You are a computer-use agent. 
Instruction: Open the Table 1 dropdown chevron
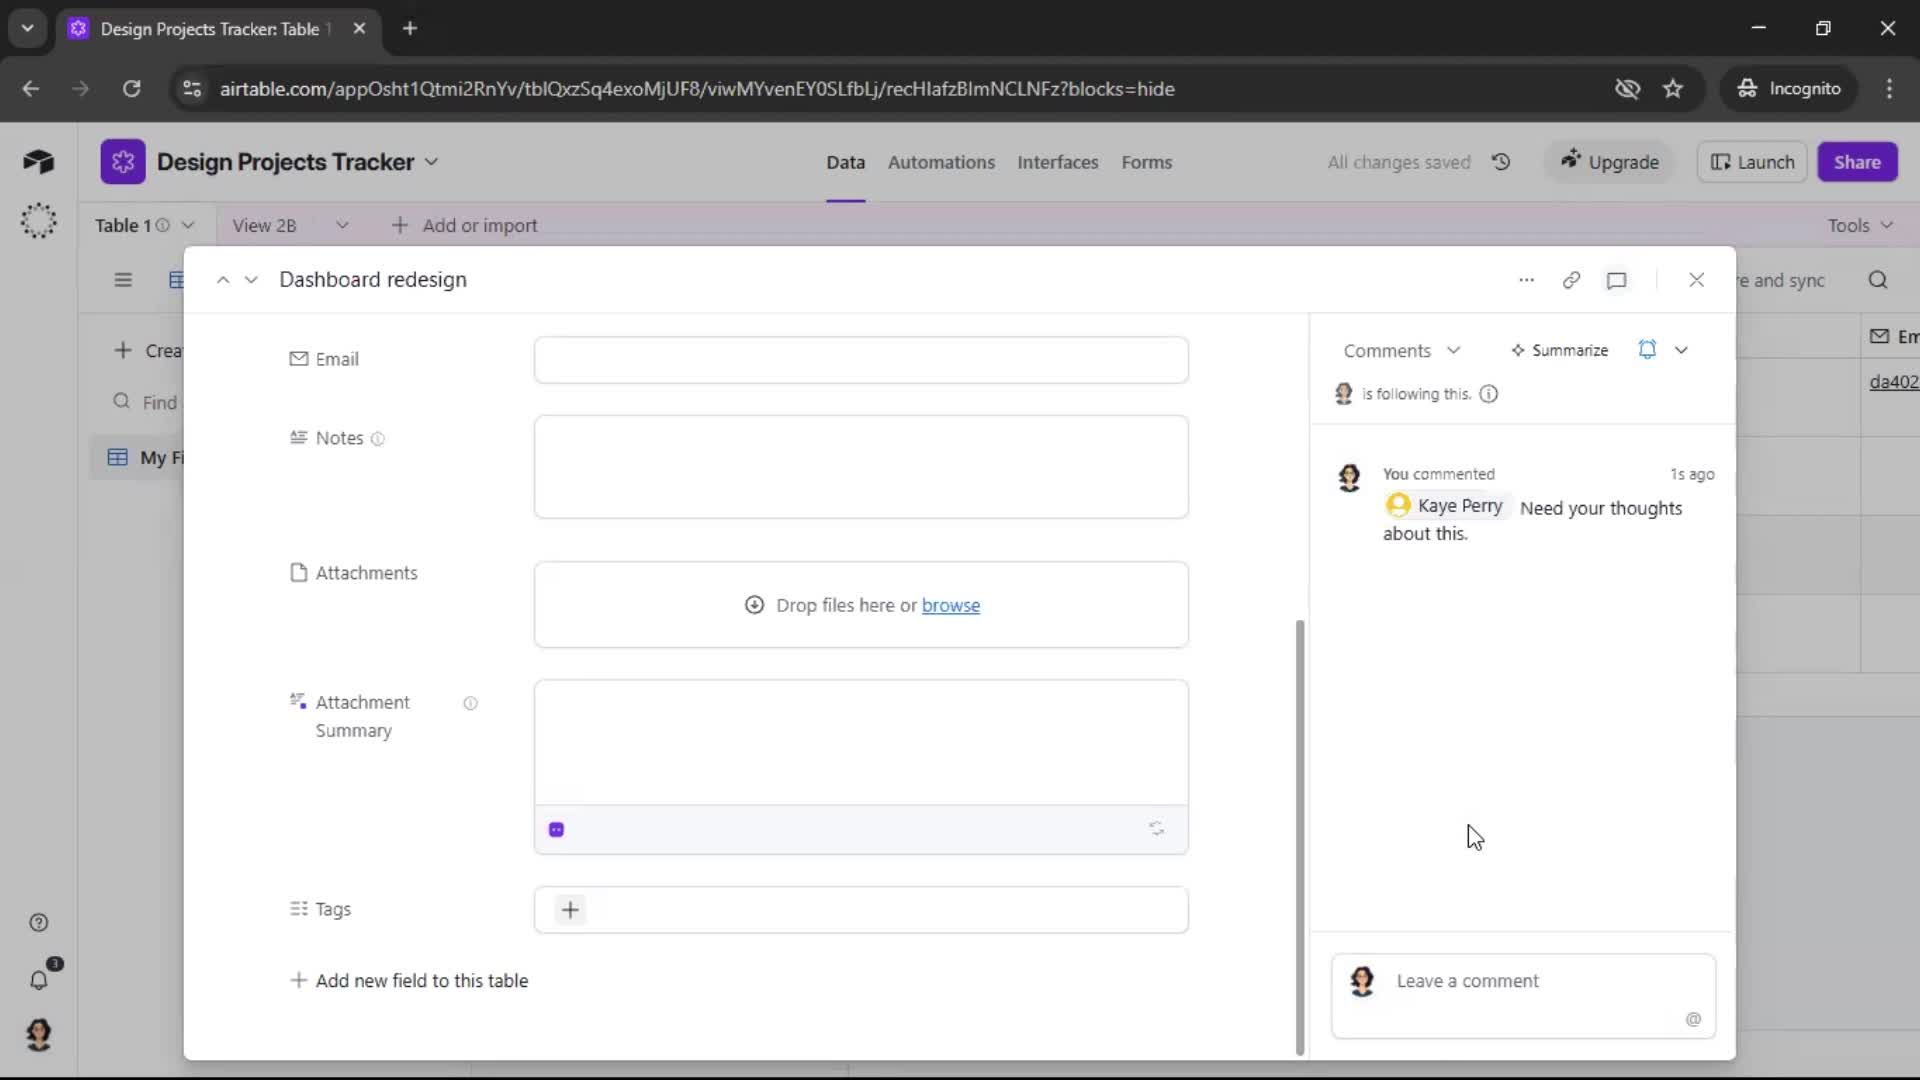(188, 226)
